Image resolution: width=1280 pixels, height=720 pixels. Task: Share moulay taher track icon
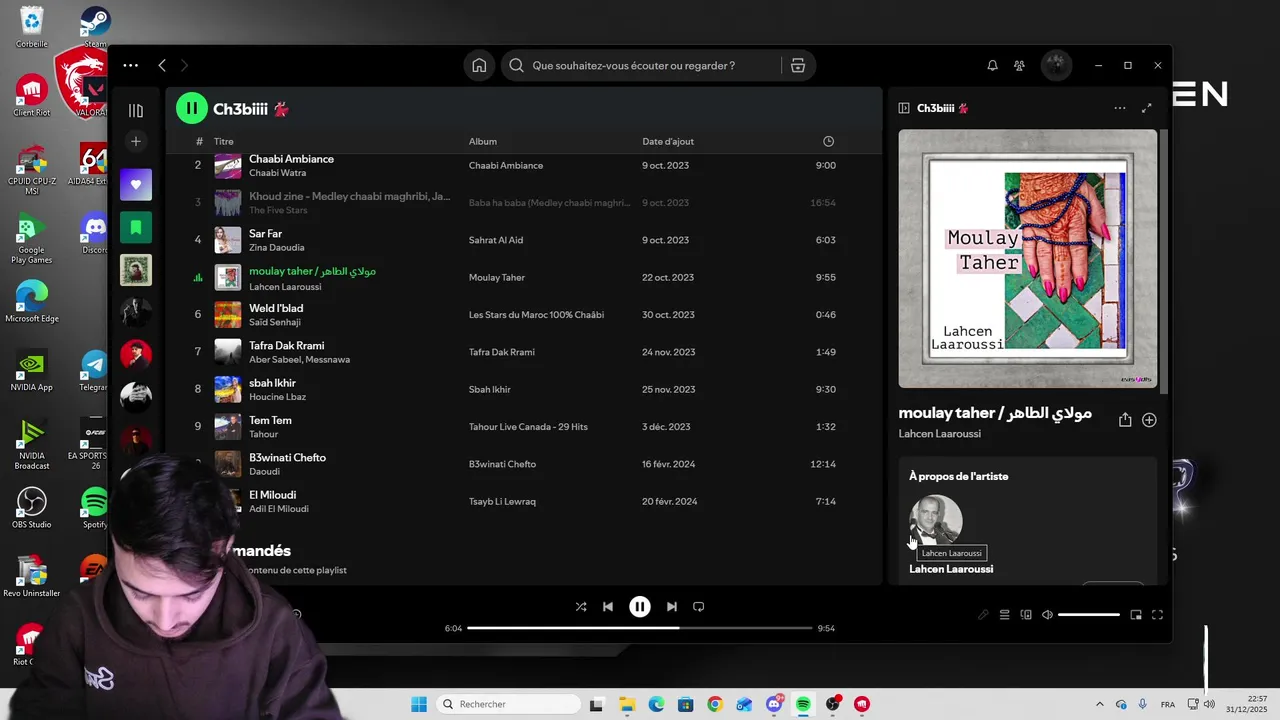[x=1125, y=420]
